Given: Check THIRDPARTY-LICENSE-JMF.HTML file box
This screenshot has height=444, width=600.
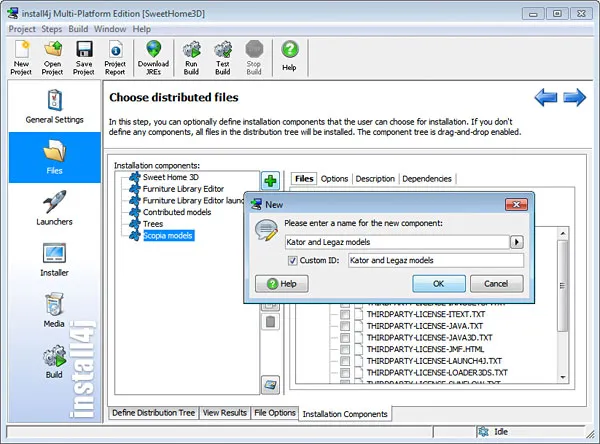Looking at the screenshot, I should [x=345, y=349].
